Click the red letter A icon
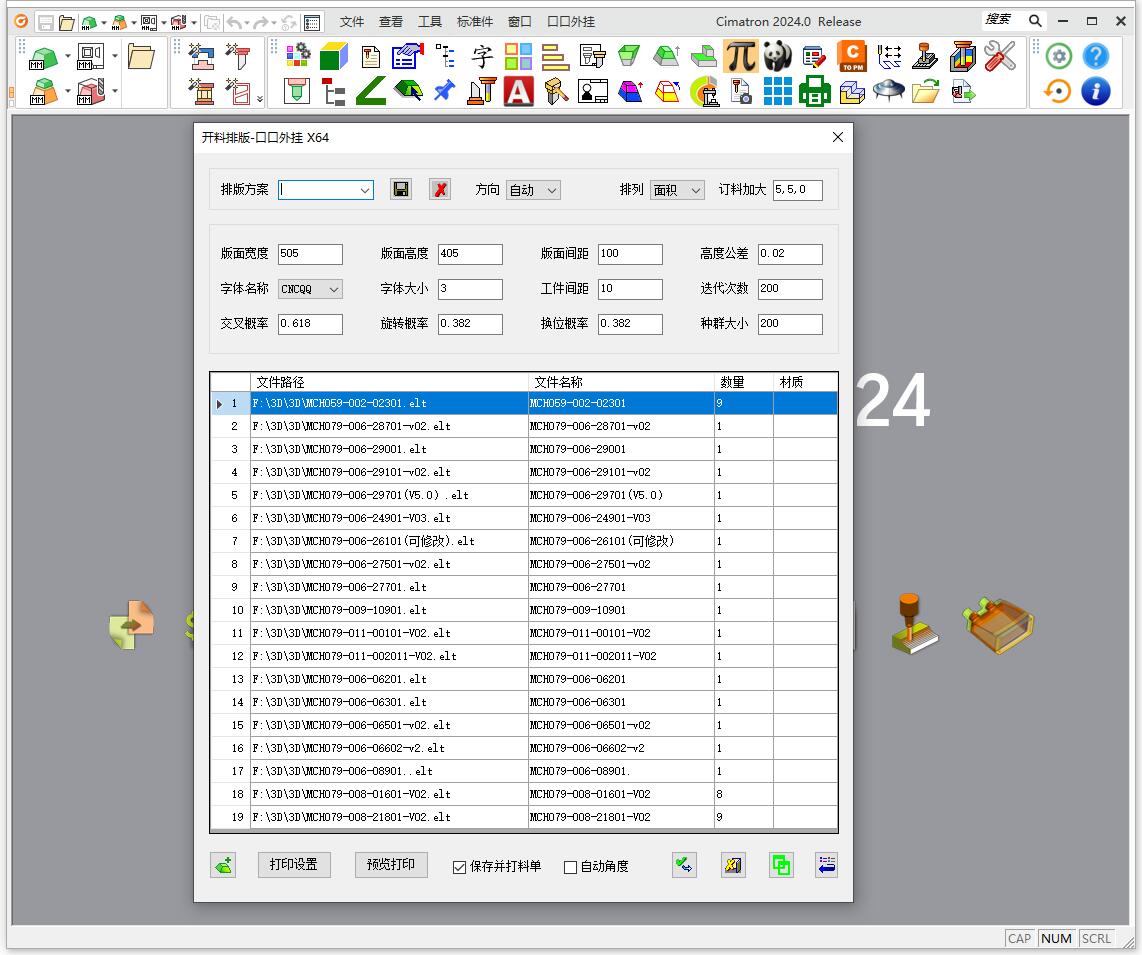This screenshot has height=955, width=1142. pos(518,92)
